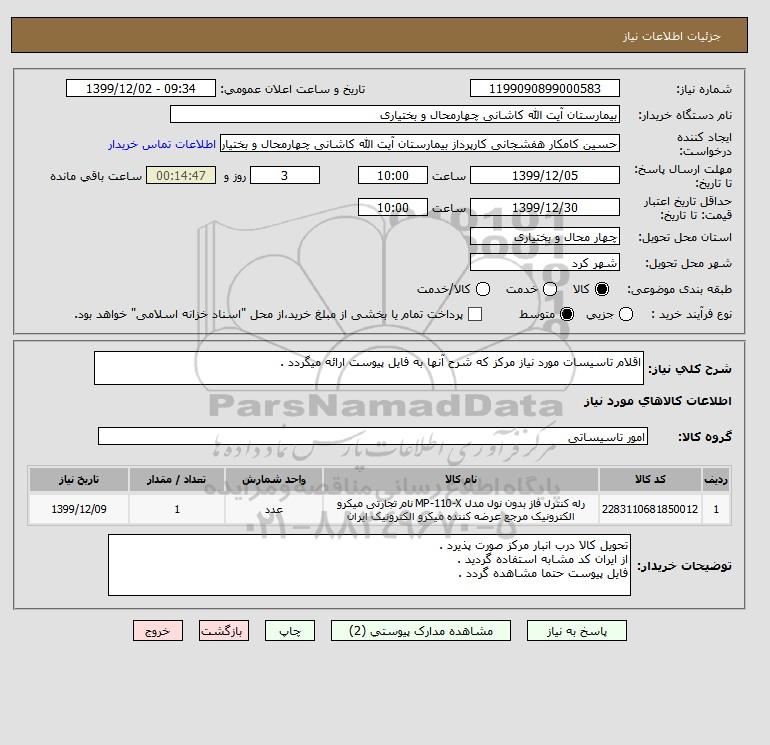The image size is (770, 745).
Task: Click the جزئیات اطلاعات نیاز page title
Action: pos(671,36)
